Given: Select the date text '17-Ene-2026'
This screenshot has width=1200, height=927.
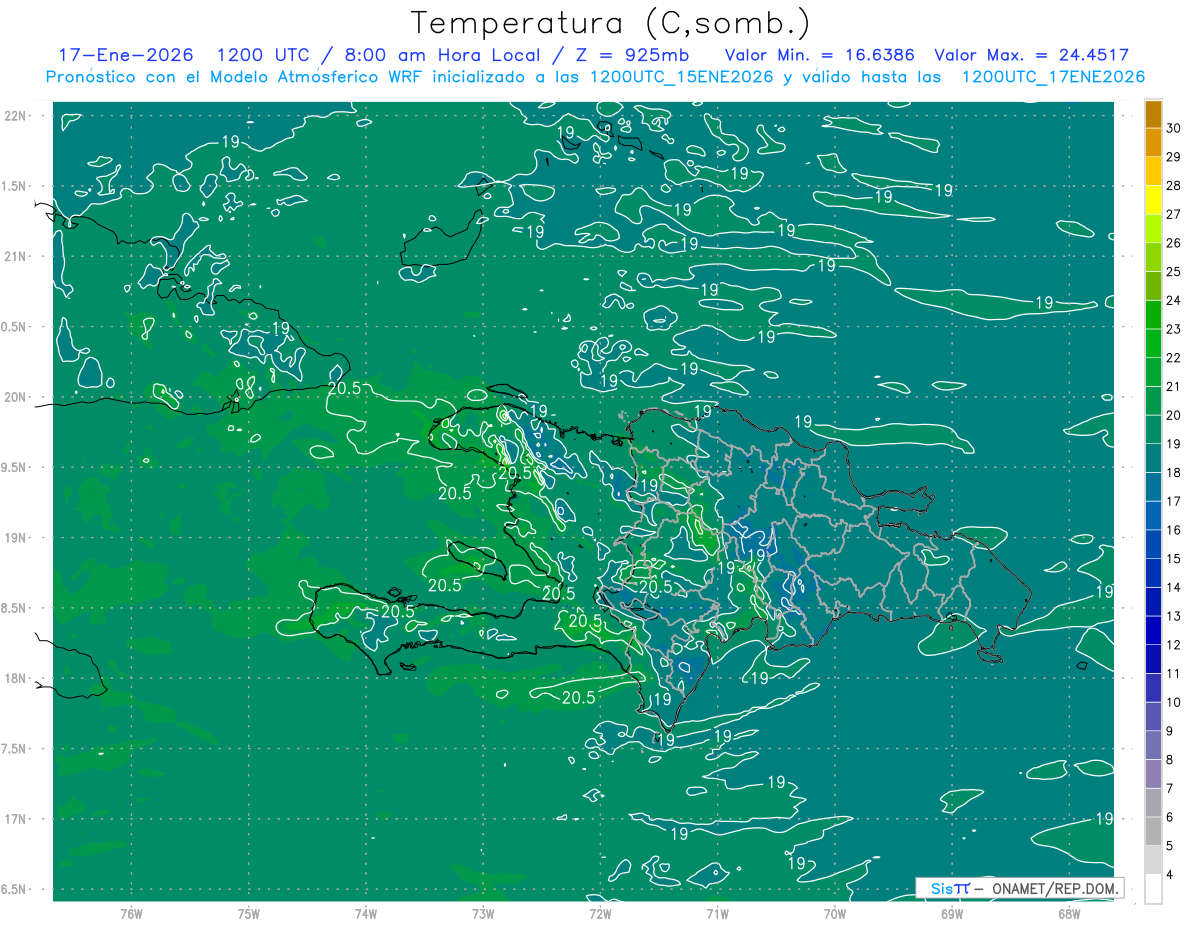Looking at the screenshot, I should (125, 55).
